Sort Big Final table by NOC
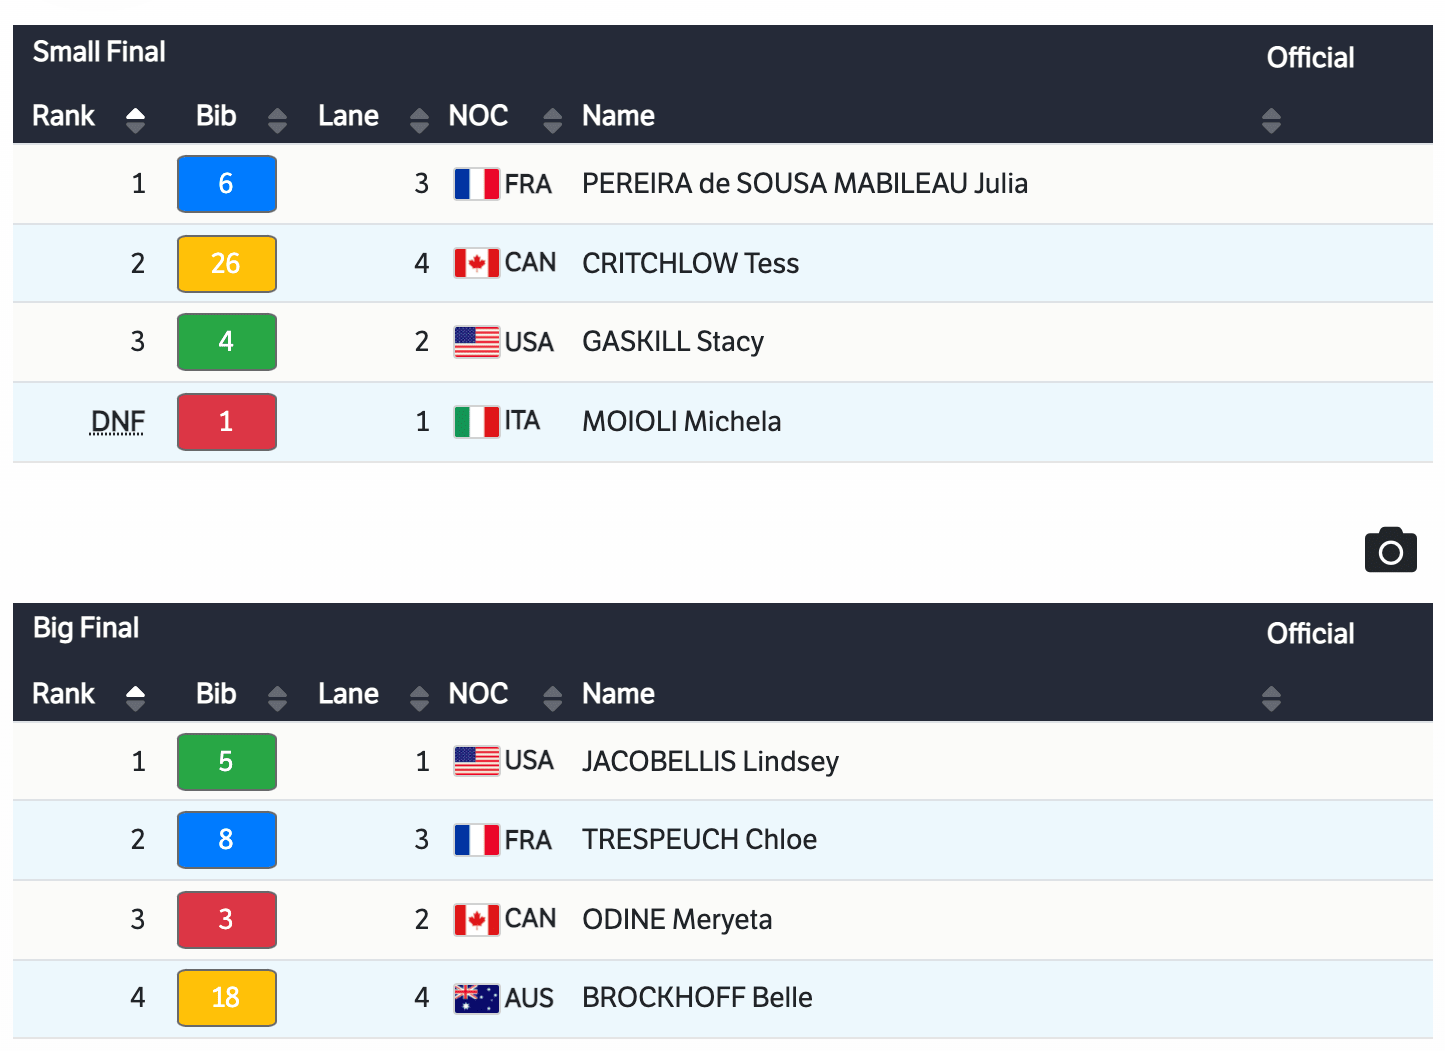1445x1051 pixels. [x=552, y=697]
